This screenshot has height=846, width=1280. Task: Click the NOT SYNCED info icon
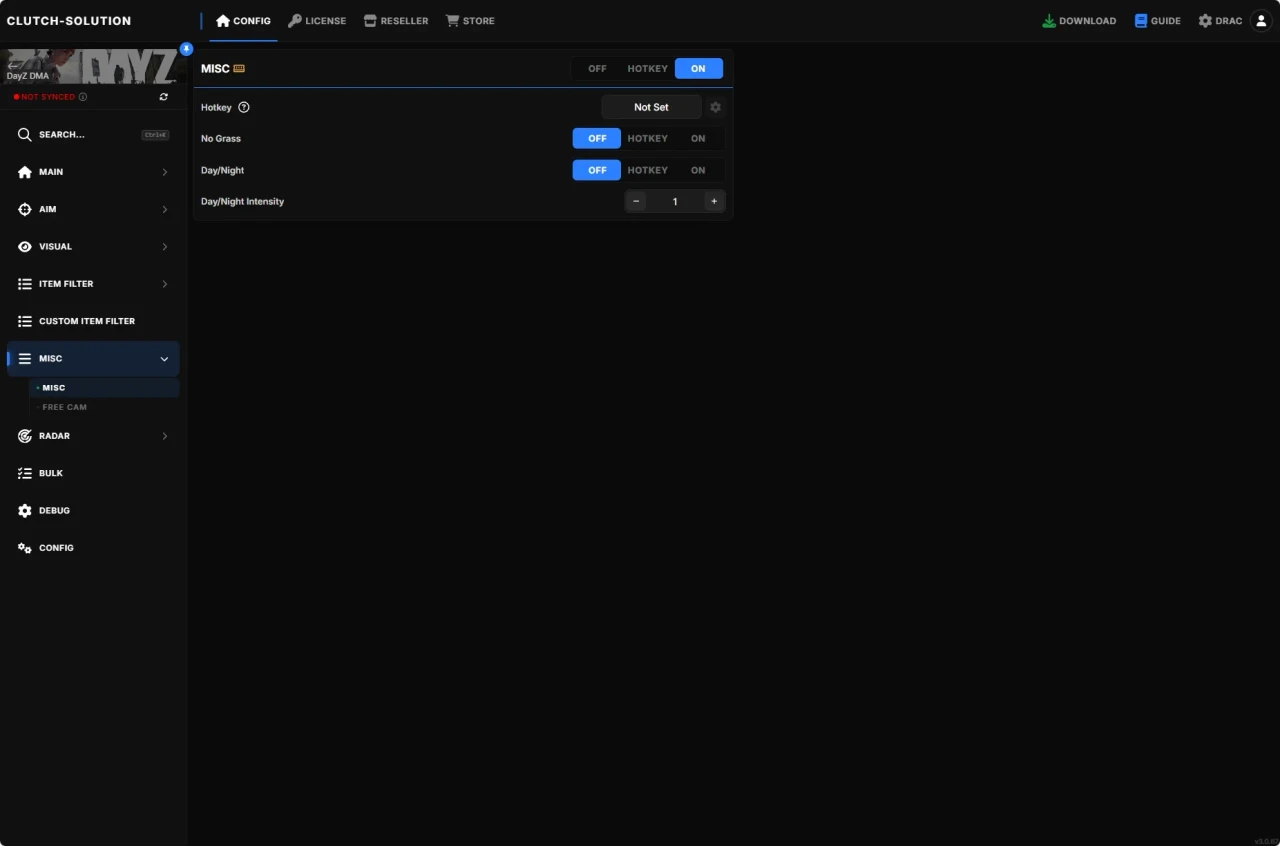[x=82, y=97]
